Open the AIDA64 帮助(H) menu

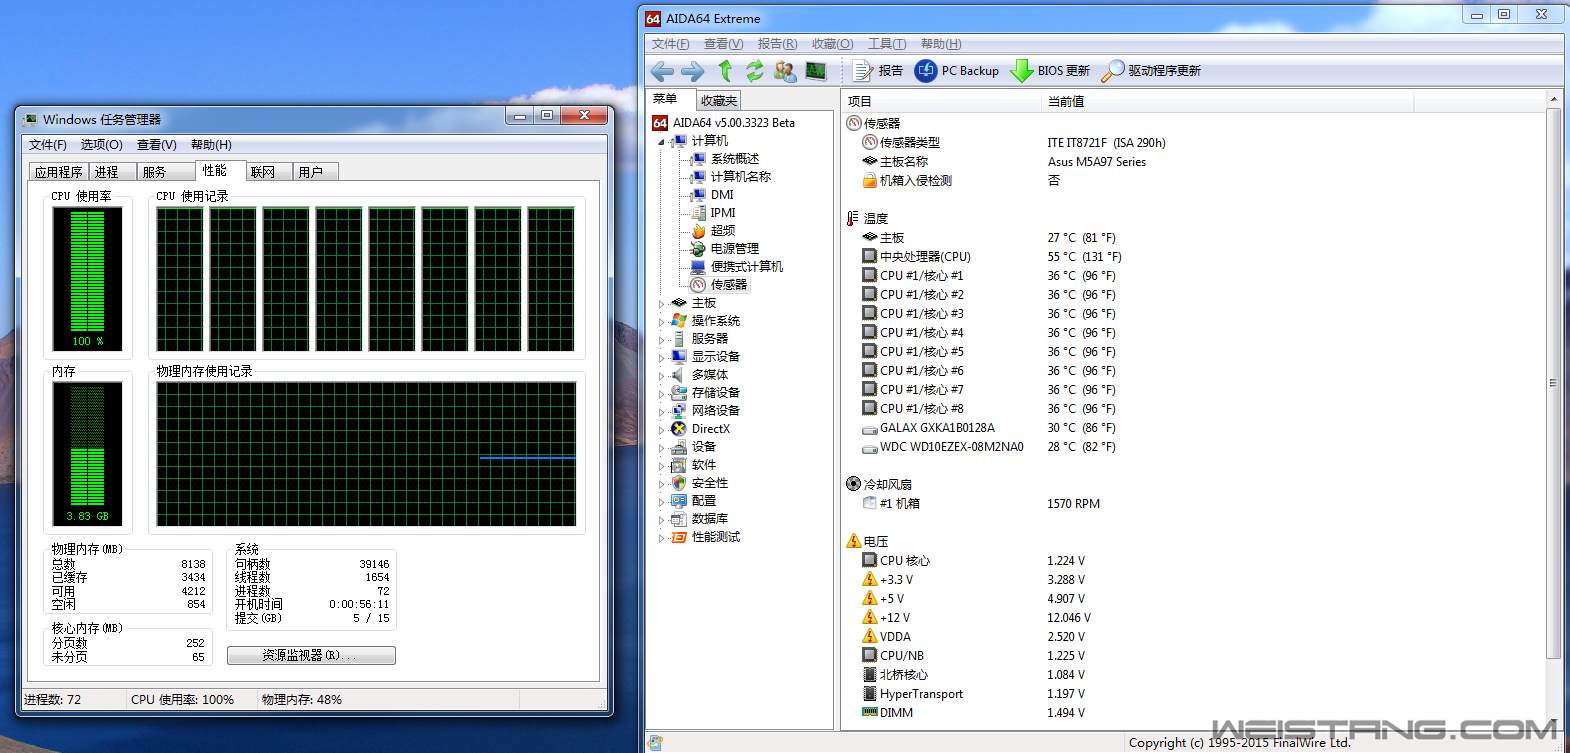point(940,44)
